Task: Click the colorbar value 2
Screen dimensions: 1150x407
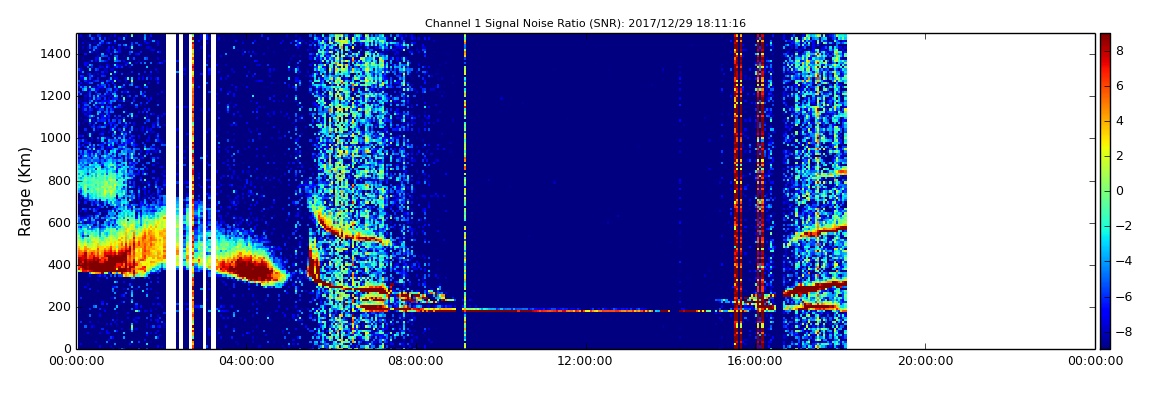Action: pyautogui.click(x=1120, y=156)
